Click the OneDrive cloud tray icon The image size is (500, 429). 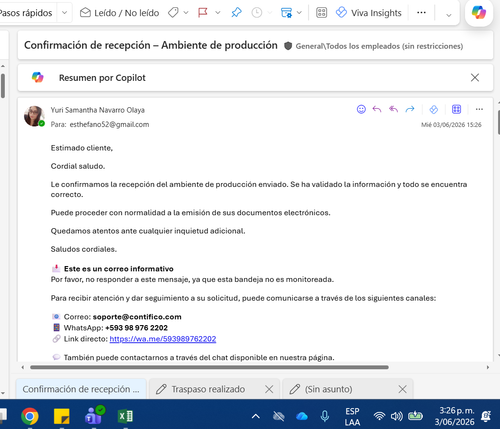(x=302, y=416)
